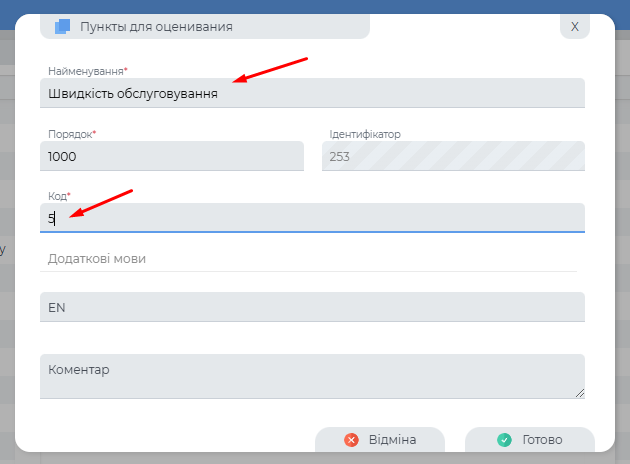This screenshot has height=464, width=630.
Task: Click the disabled Ідентифікатор field showing 253
Action: tap(453, 156)
